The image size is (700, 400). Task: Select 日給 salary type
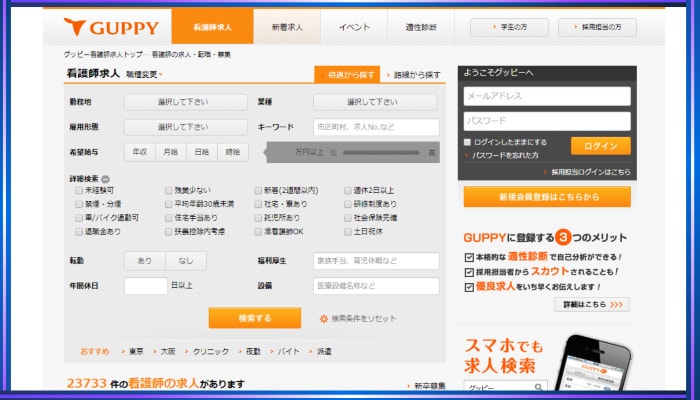pos(202,152)
